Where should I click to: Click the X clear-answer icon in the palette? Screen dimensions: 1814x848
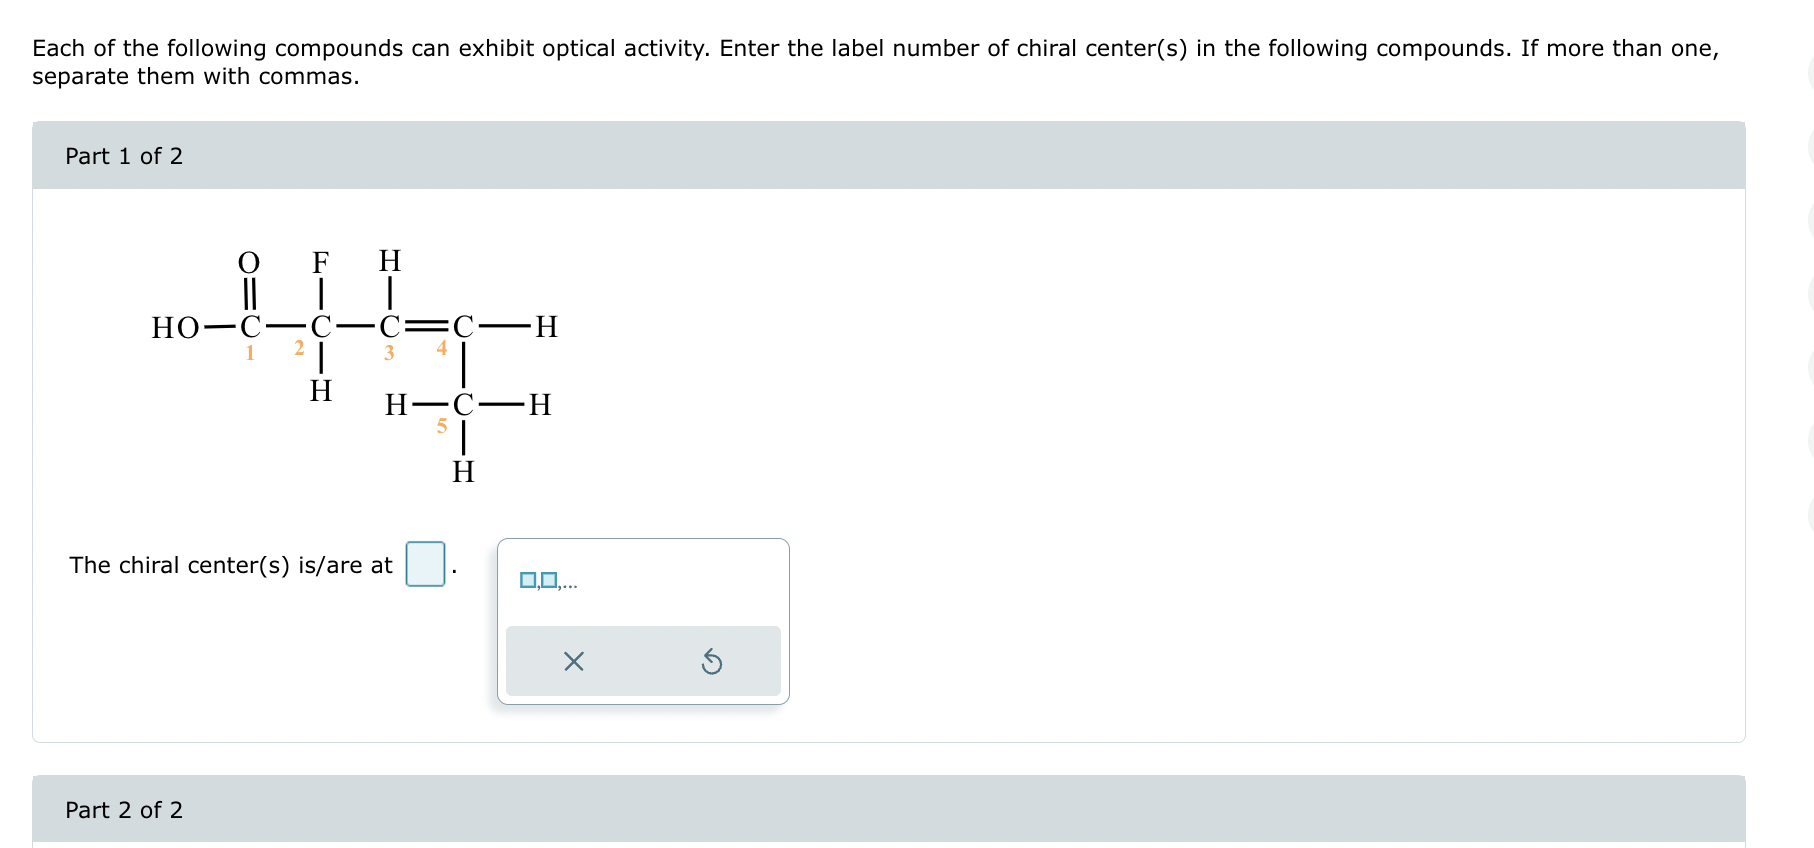(572, 661)
